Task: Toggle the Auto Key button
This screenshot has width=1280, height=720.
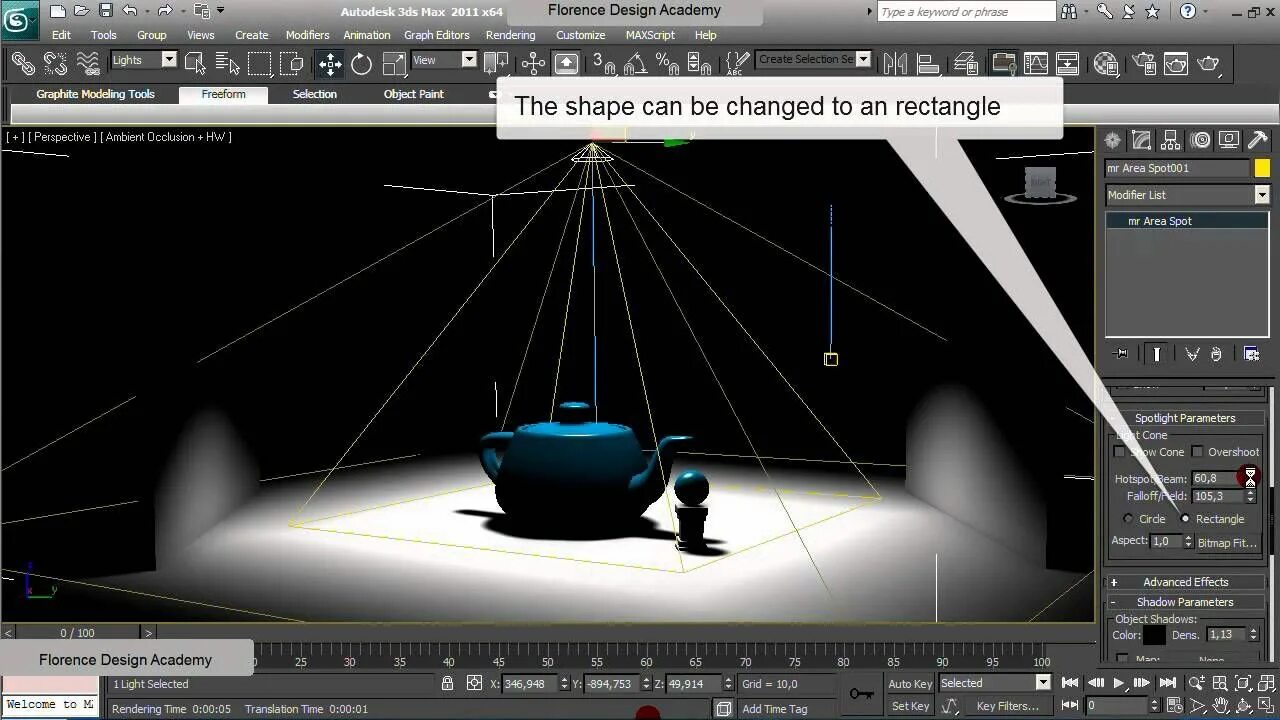Action: click(910, 684)
